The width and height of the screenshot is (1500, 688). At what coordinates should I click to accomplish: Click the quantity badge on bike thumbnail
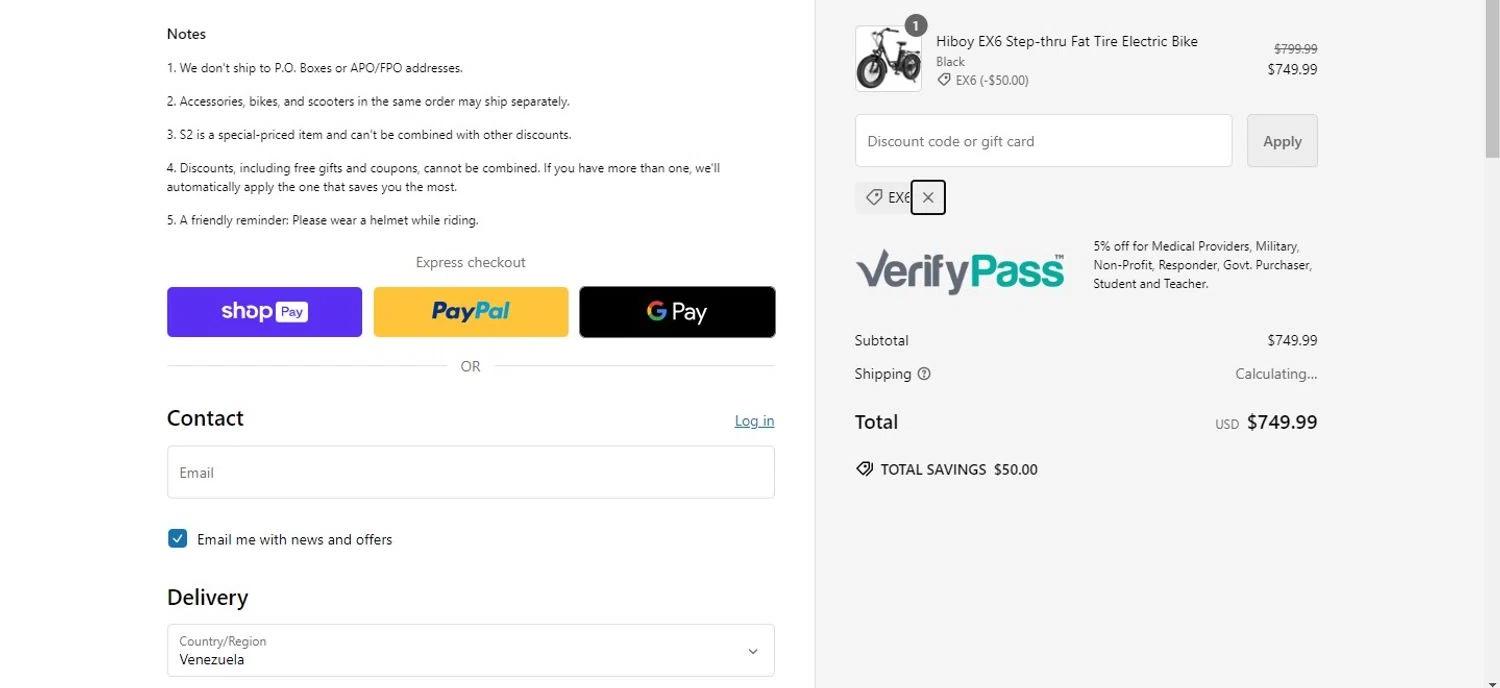coord(915,25)
